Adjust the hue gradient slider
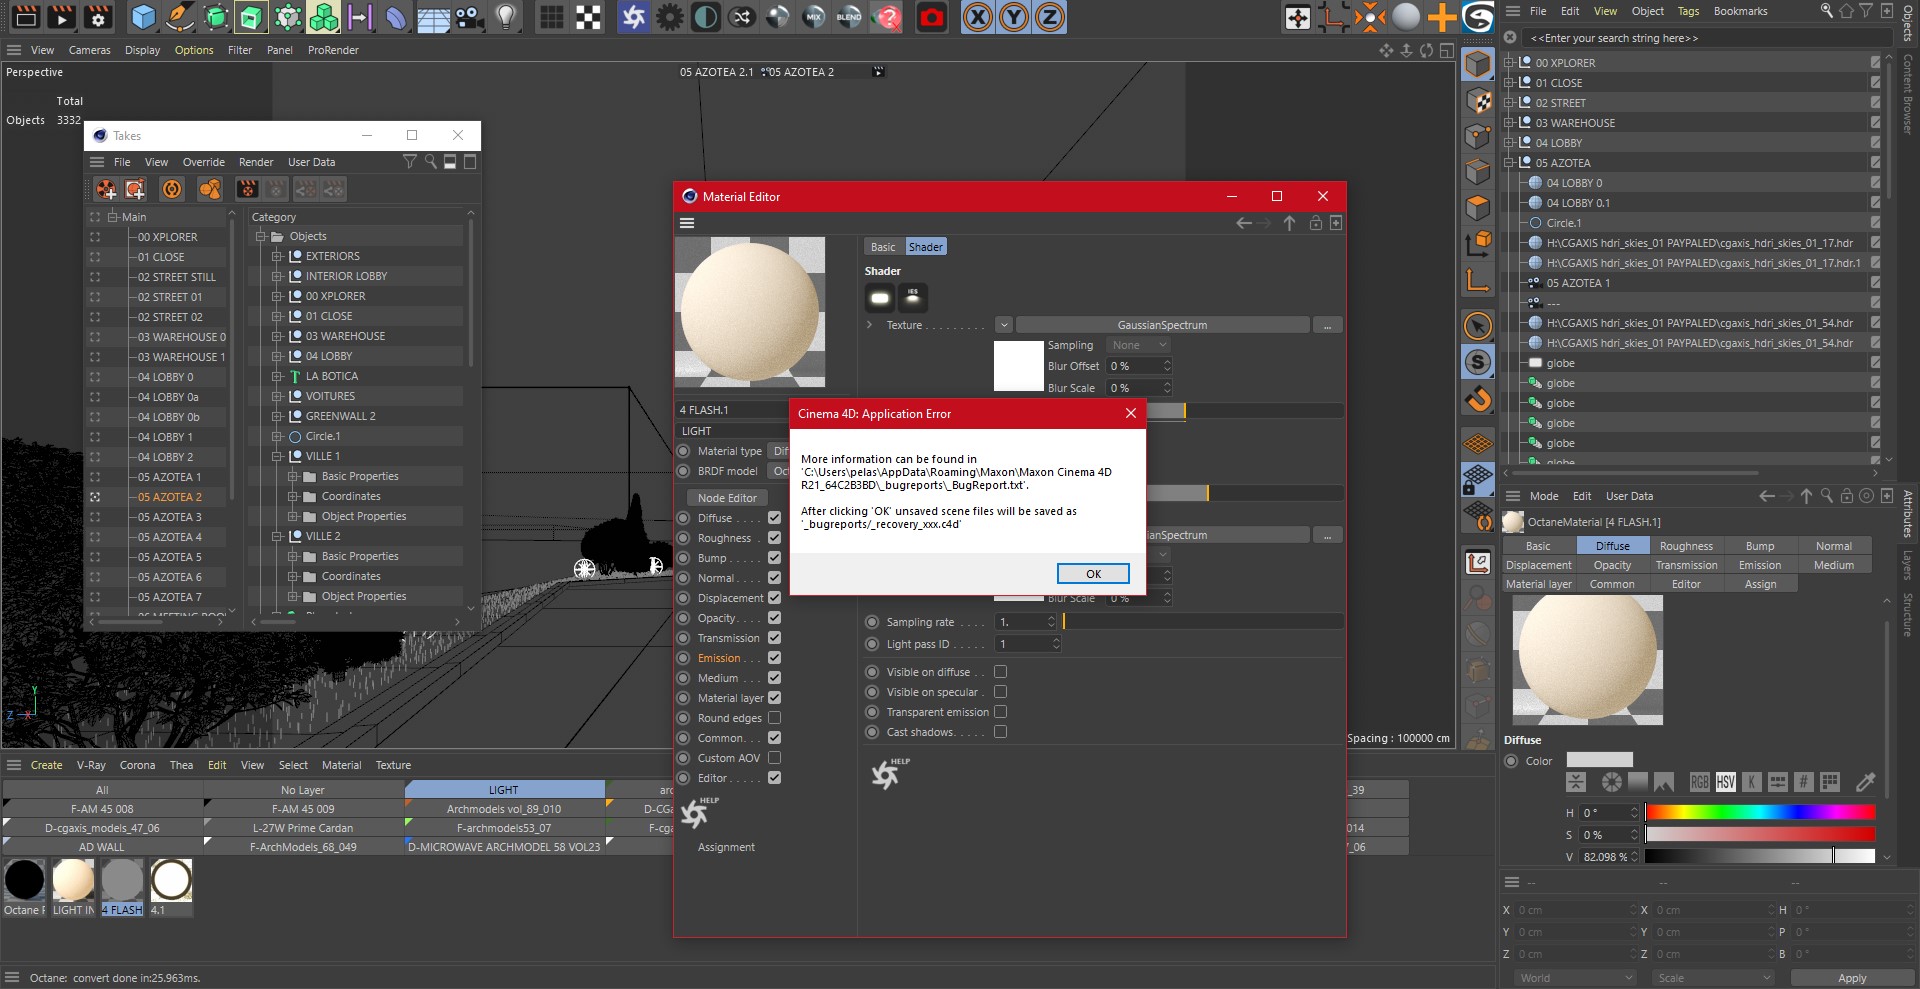 [1760, 812]
